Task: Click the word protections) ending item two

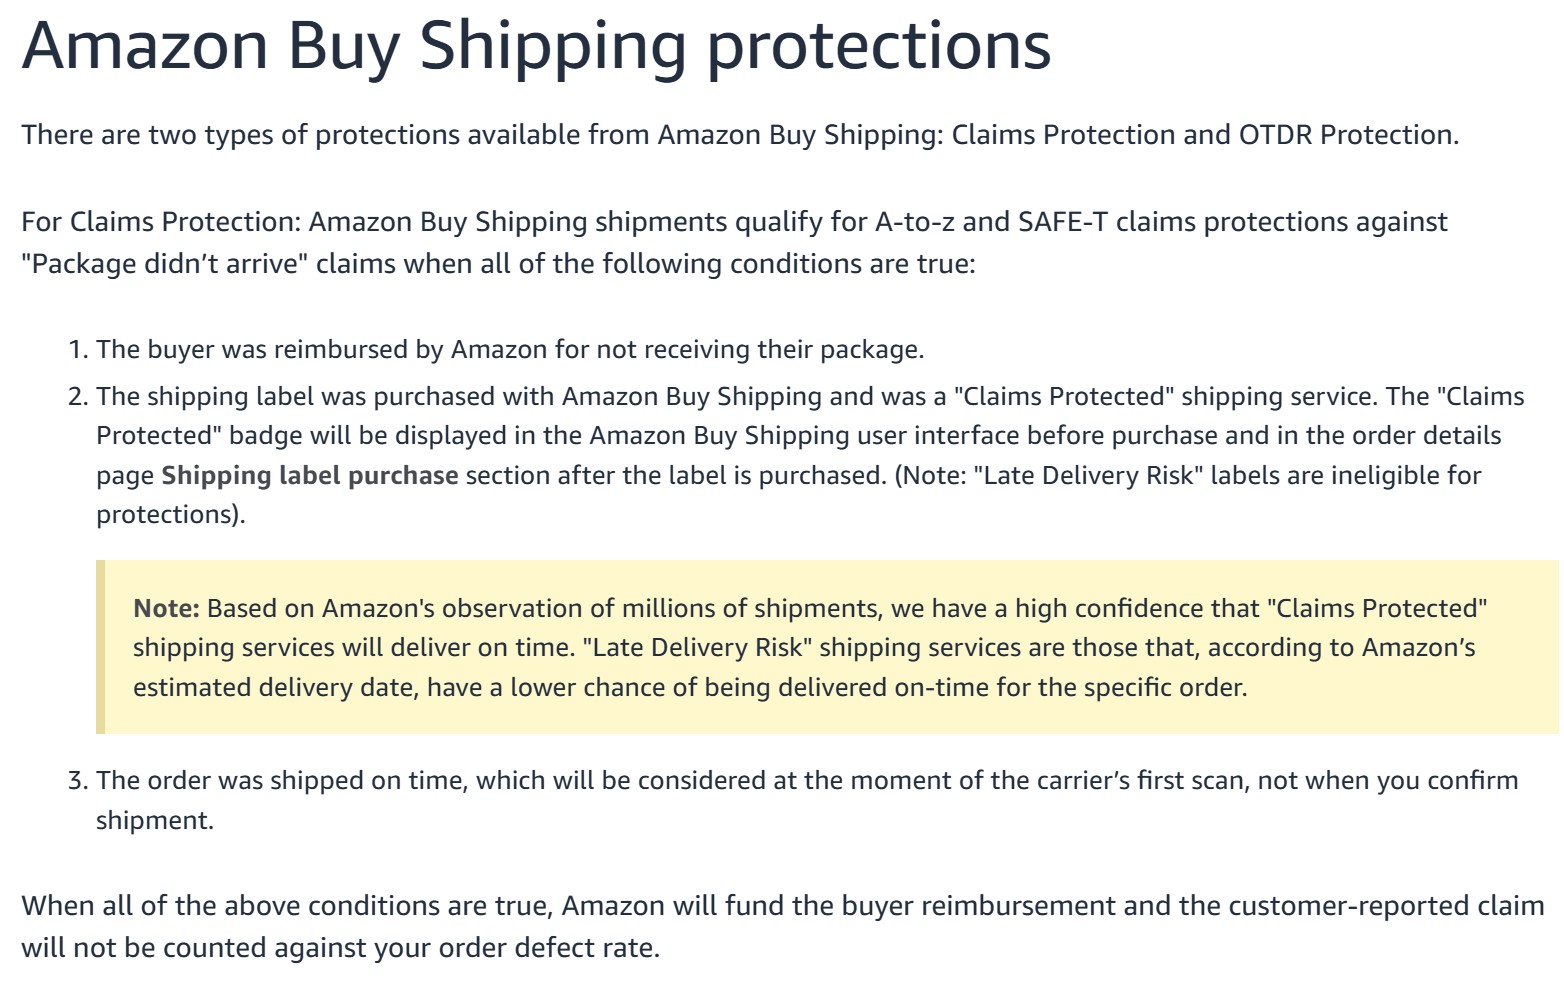Action: click(x=171, y=514)
